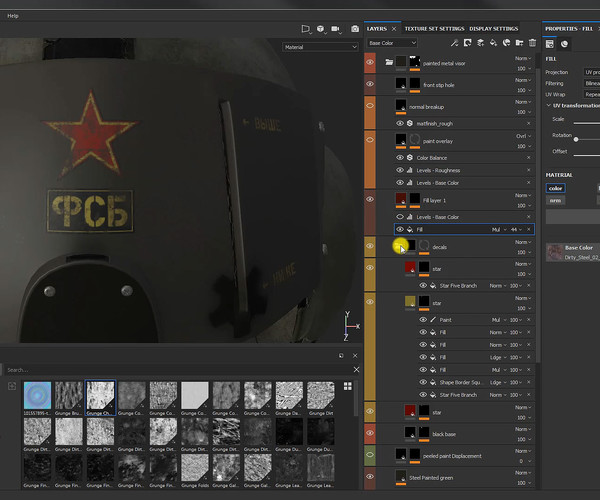The width and height of the screenshot is (600, 500).
Task: Click the 3D cube view mode icon
Action: [x=321, y=29]
